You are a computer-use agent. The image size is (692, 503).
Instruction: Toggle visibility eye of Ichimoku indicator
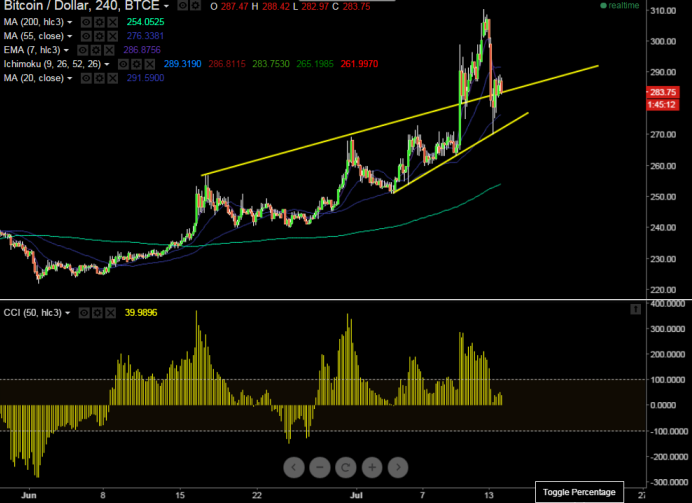[x=123, y=64]
